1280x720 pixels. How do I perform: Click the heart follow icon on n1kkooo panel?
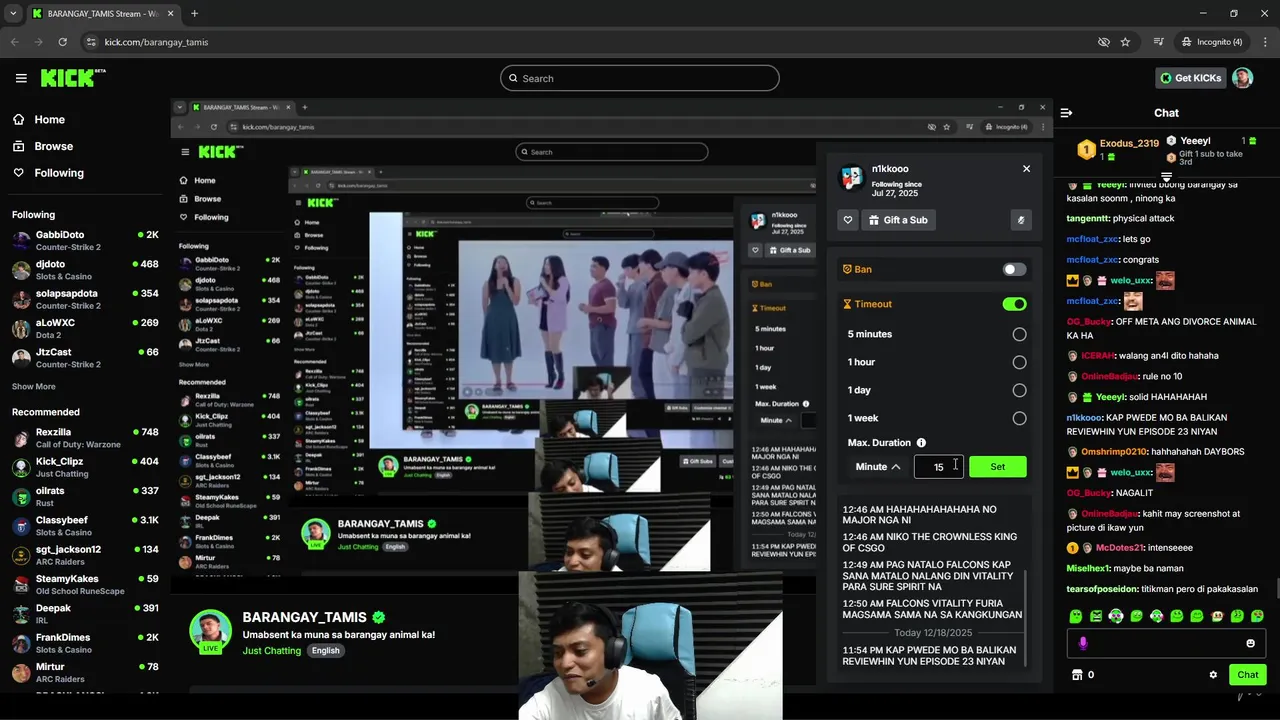pyautogui.click(x=848, y=220)
